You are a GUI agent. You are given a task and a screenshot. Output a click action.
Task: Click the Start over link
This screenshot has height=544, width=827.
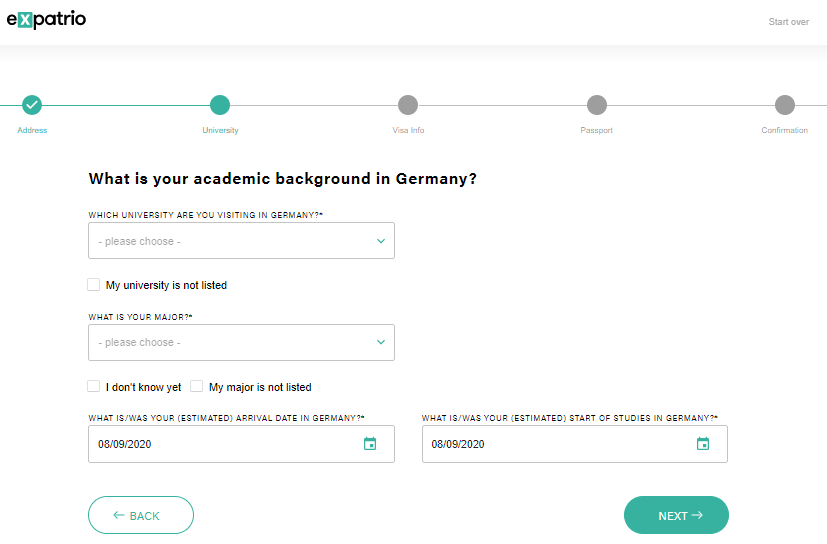coord(788,22)
